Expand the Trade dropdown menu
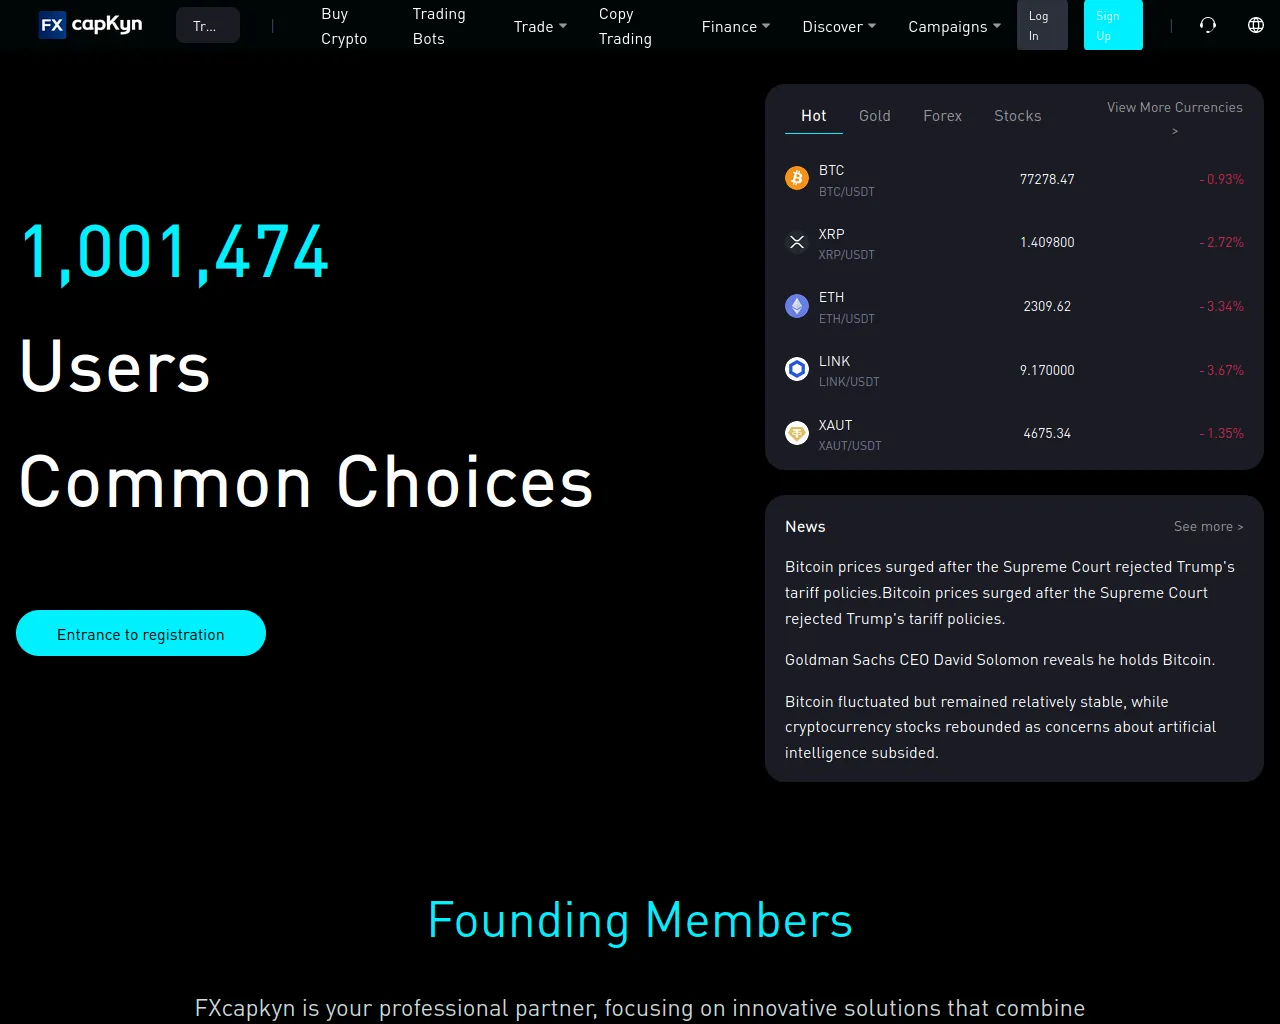1280x1024 pixels. tap(540, 26)
